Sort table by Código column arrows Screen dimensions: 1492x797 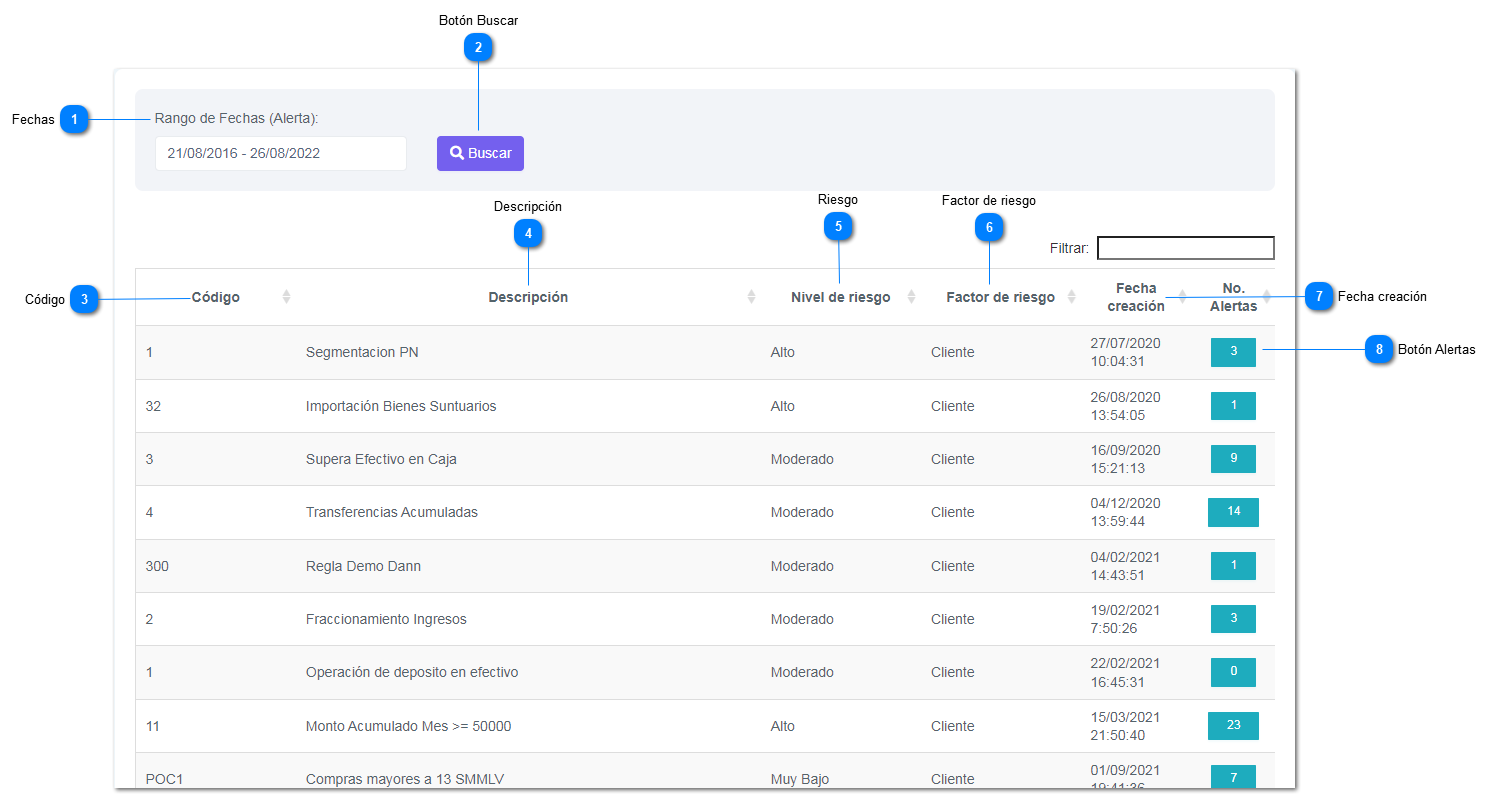tap(286, 297)
